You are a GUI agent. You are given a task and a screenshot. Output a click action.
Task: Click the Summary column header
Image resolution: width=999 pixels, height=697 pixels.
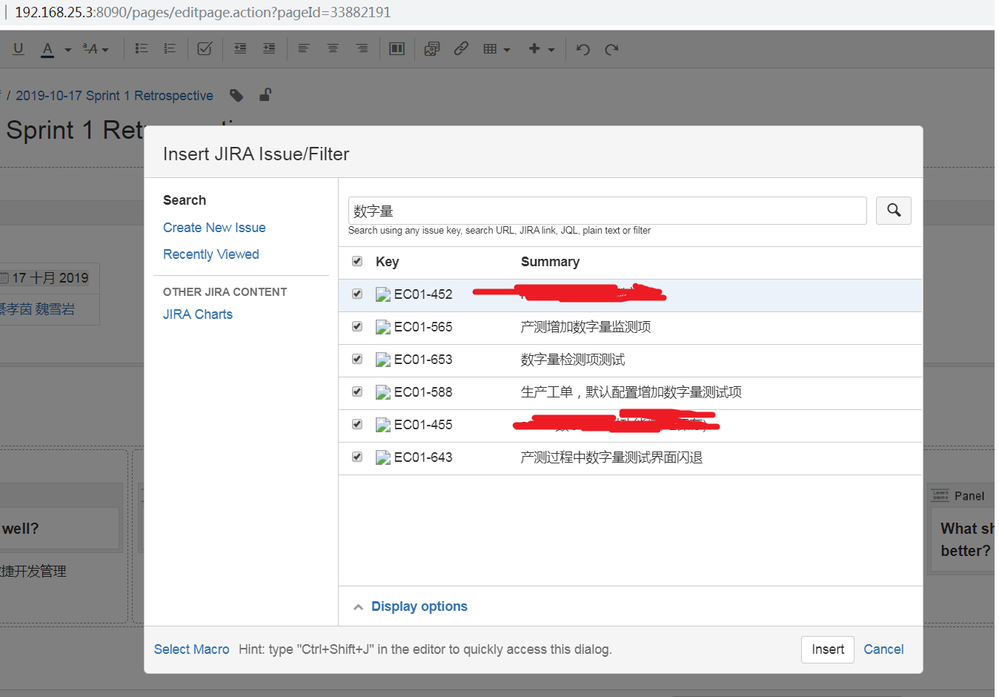coord(550,262)
